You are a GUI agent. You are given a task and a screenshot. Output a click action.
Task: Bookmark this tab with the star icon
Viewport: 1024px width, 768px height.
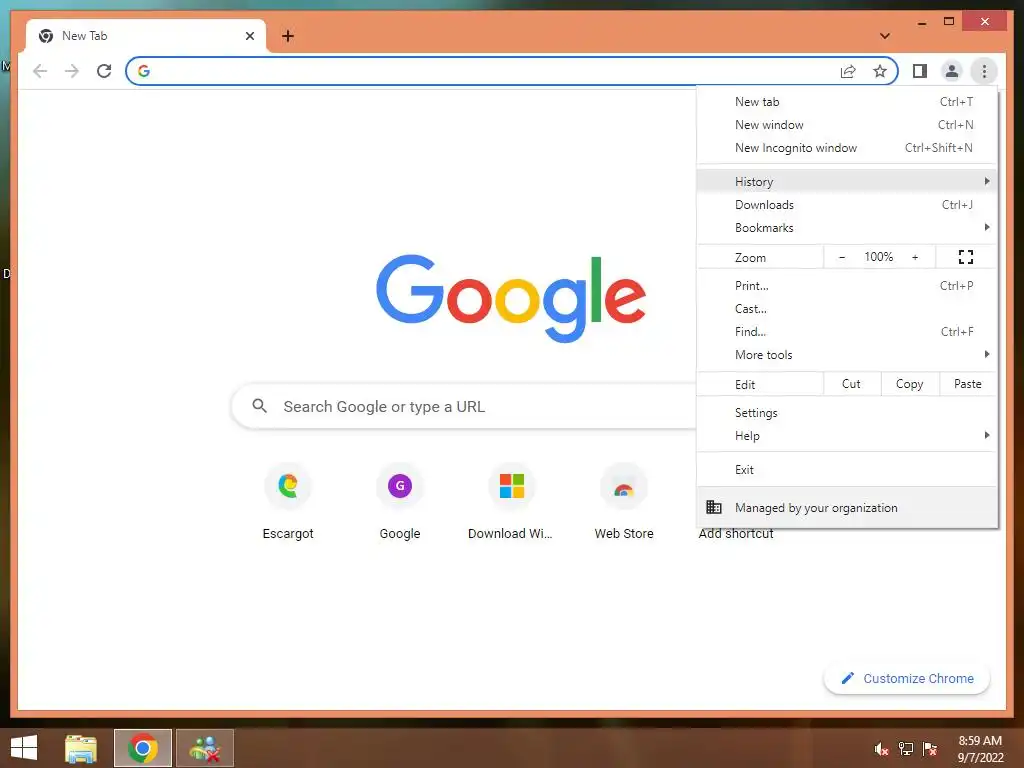coord(880,71)
